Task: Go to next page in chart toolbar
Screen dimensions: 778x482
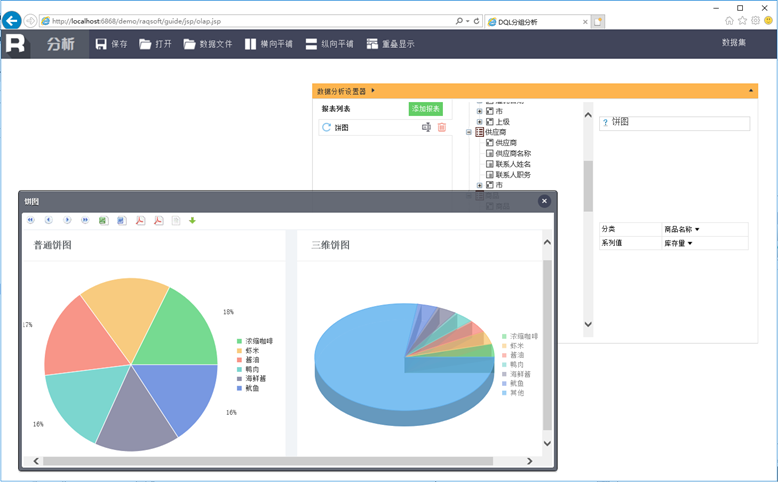Action: [x=67, y=220]
